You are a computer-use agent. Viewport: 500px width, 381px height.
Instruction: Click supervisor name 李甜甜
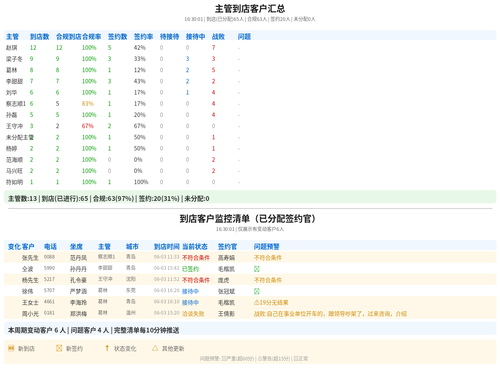(14, 81)
